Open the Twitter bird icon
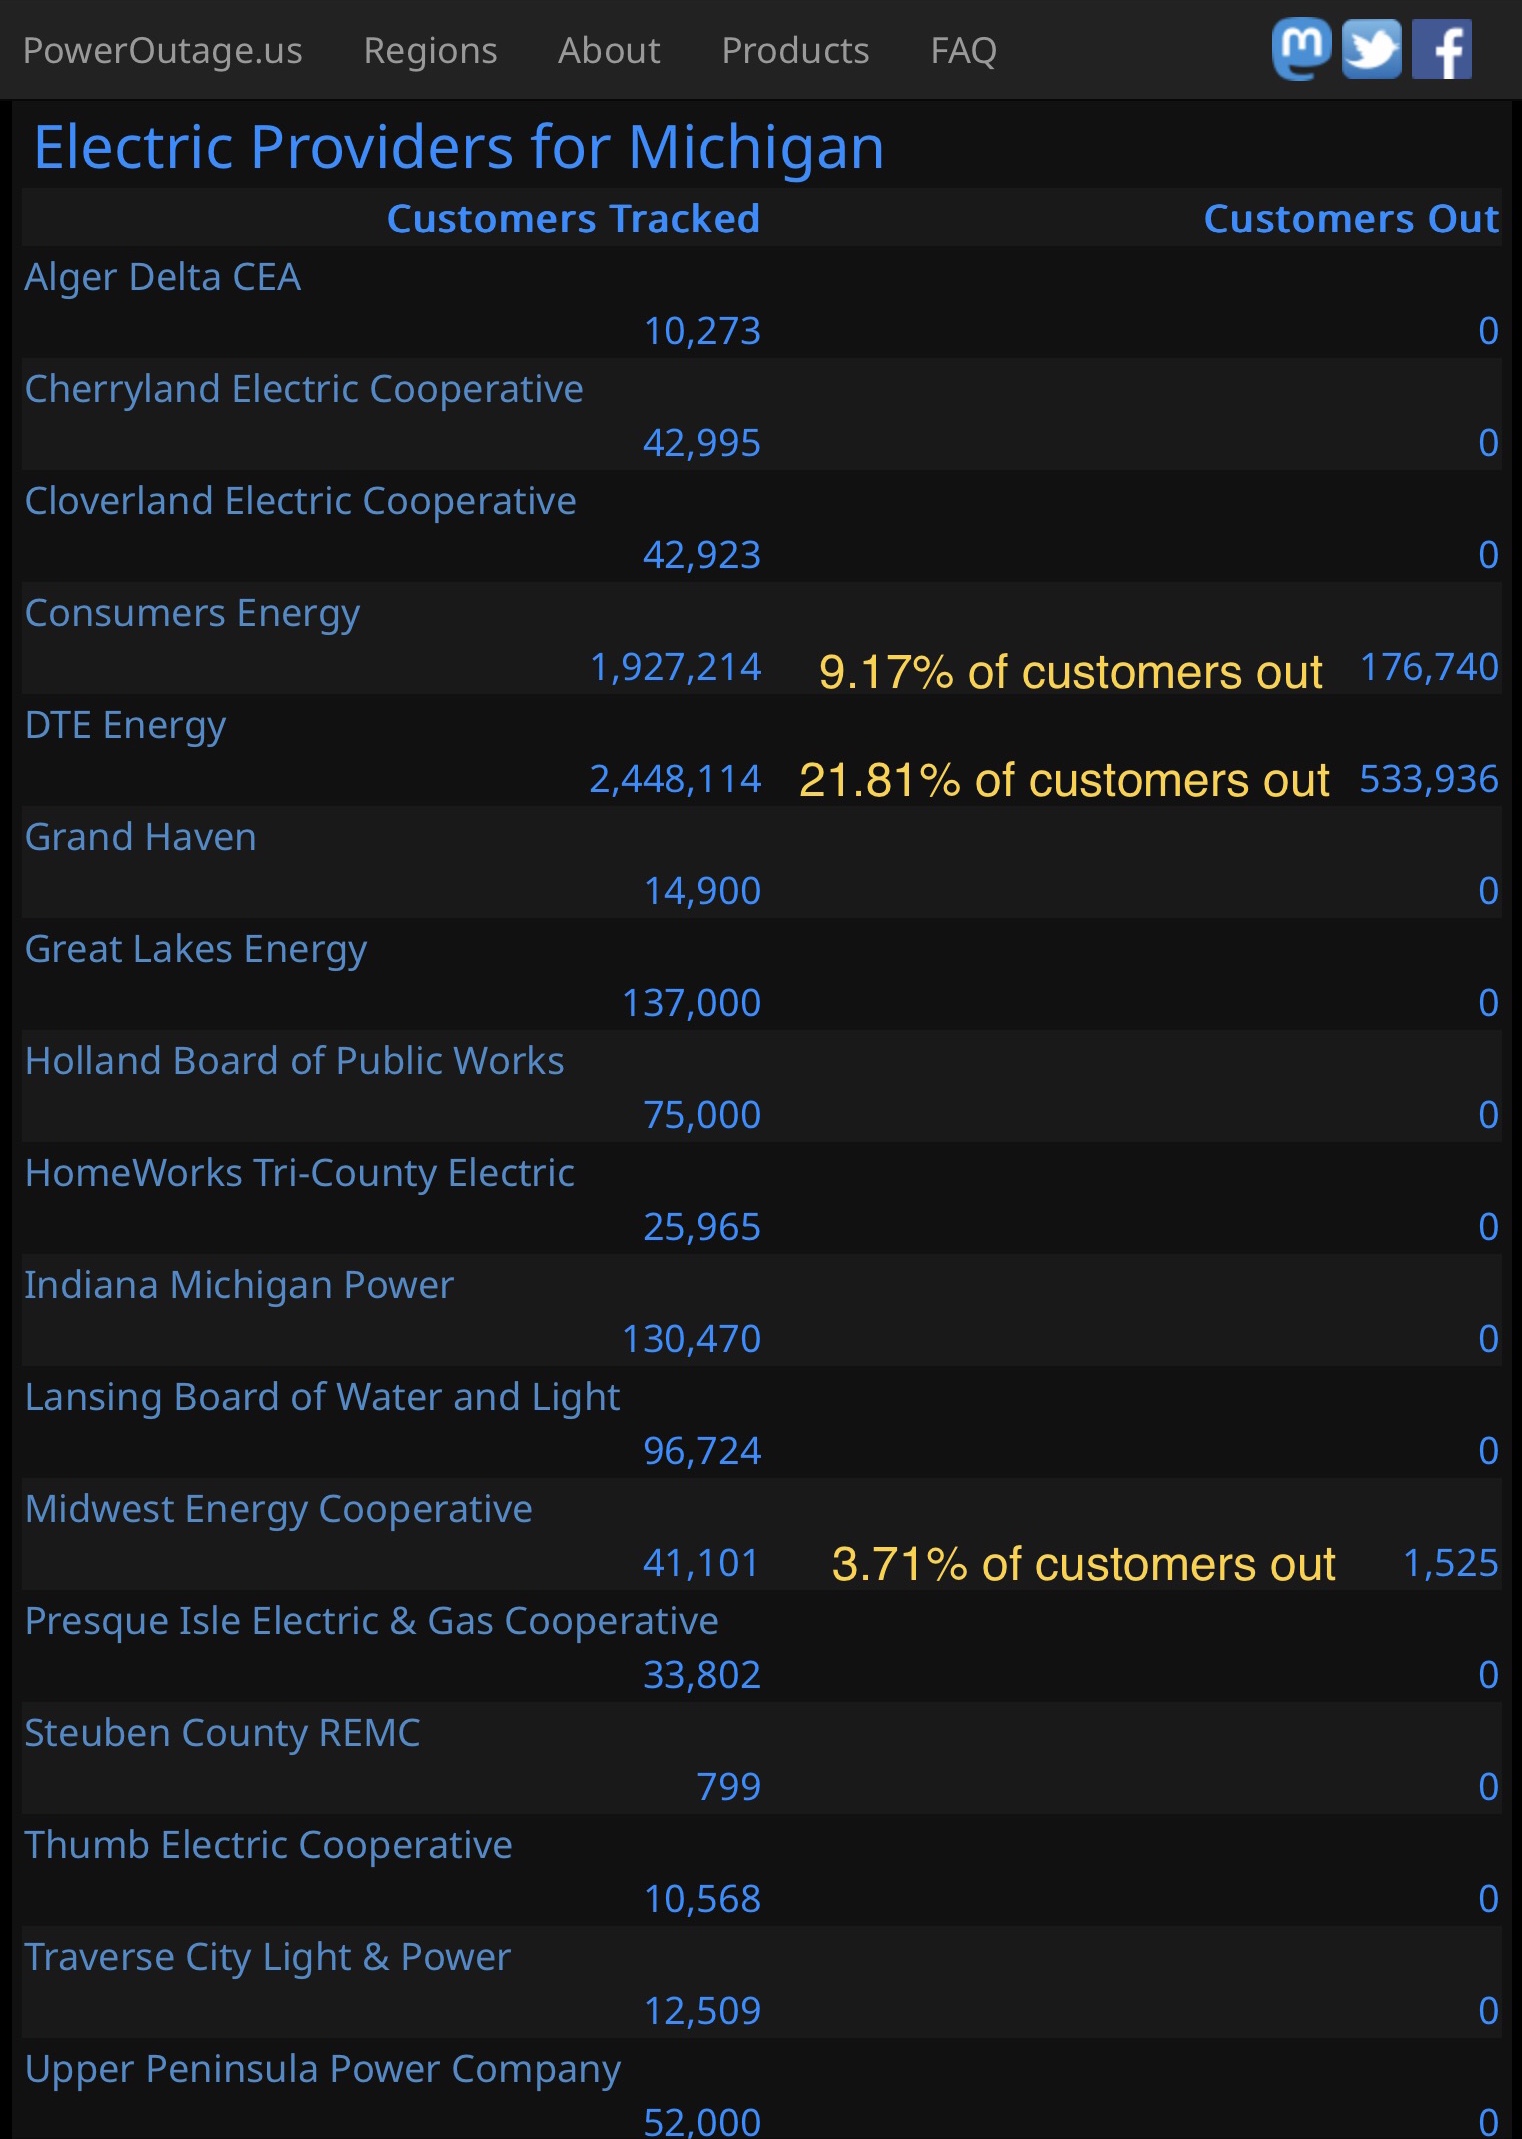Viewport: 1522px width, 2139px height. [x=1371, y=49]
